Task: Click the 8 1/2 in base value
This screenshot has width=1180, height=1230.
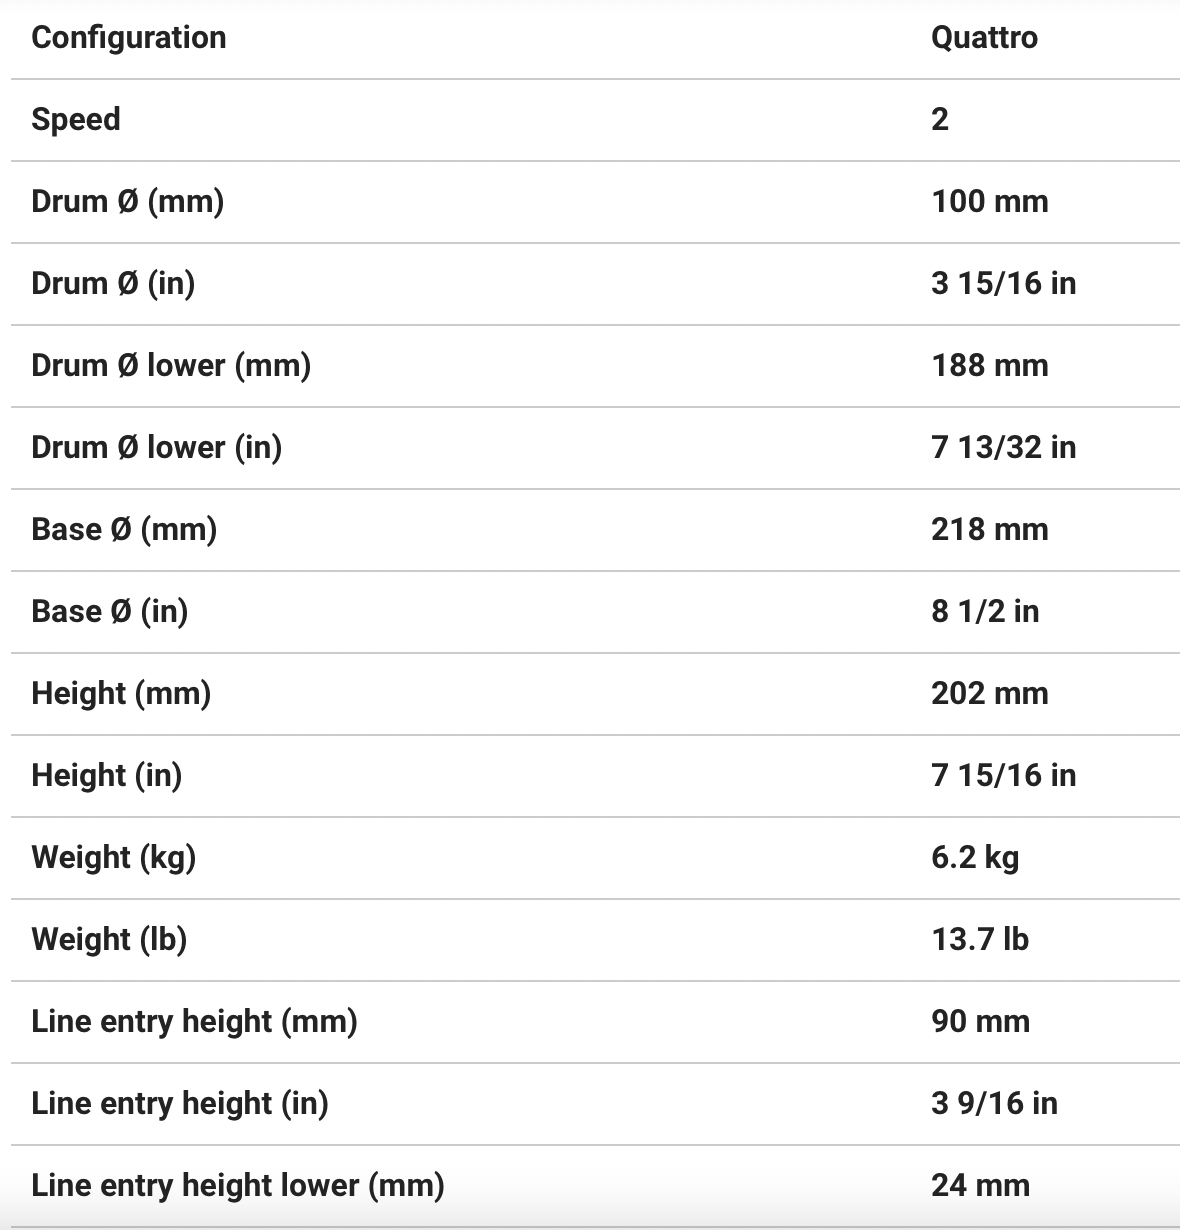Action: point(984,612)
